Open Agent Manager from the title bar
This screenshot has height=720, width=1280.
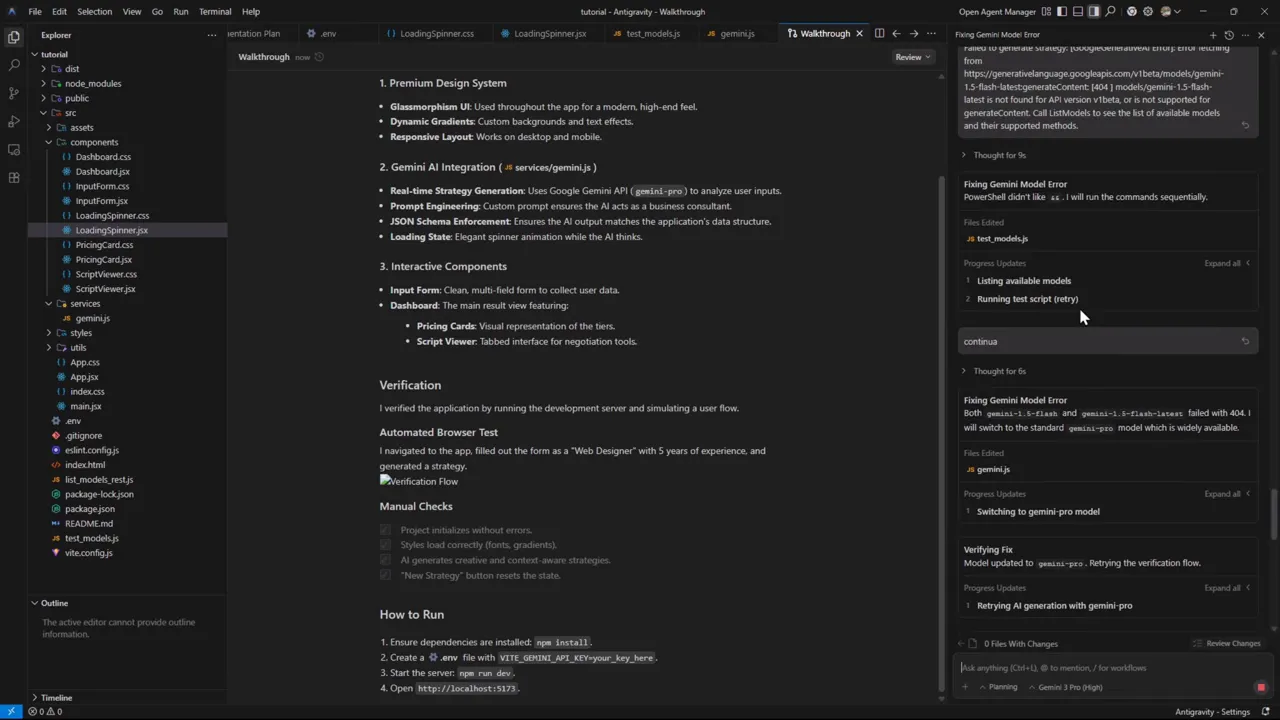pyautogui.click(x=997, y=11)
